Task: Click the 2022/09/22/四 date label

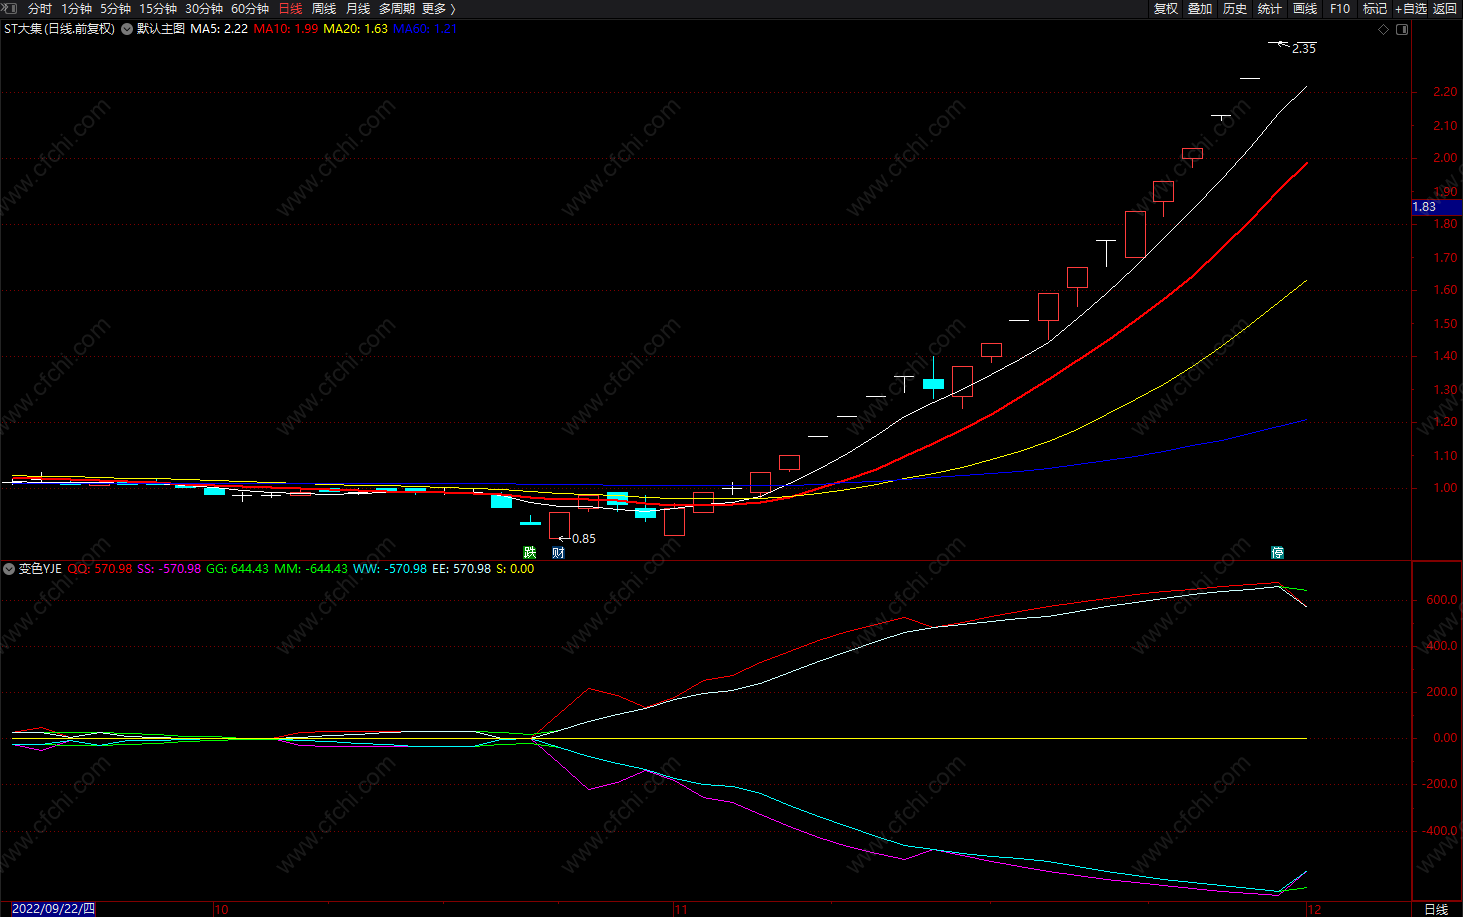Action: click(x=54, y=909)
